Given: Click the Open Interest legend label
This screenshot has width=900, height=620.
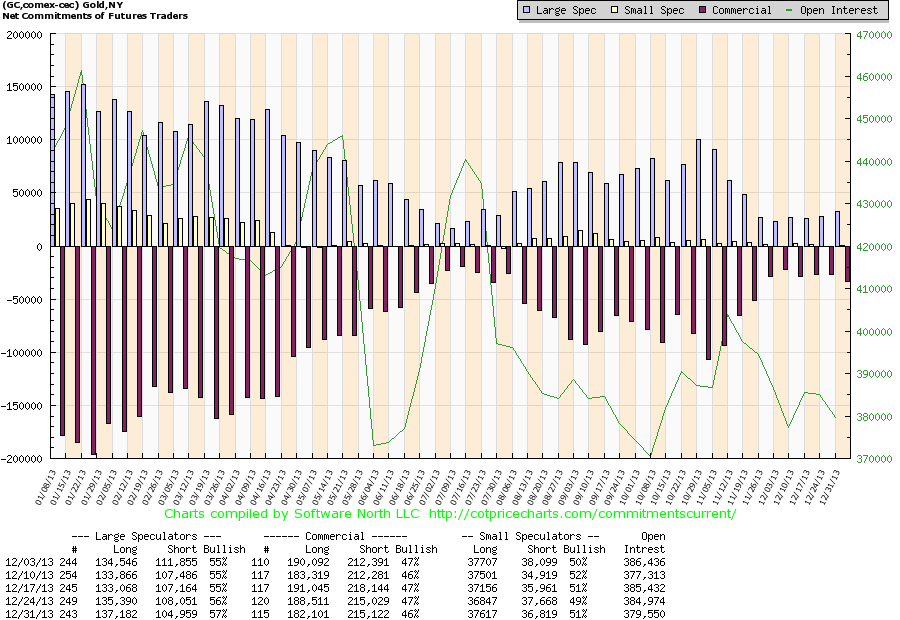Looking at the screenshot, I should point(839,10).
